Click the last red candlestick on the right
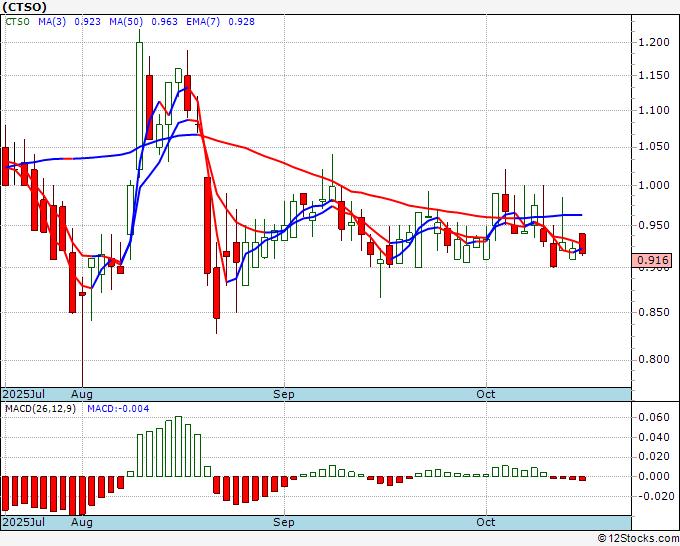Image resolution: width=680 pixels, height=546 pixels. (x=583, y=243)
